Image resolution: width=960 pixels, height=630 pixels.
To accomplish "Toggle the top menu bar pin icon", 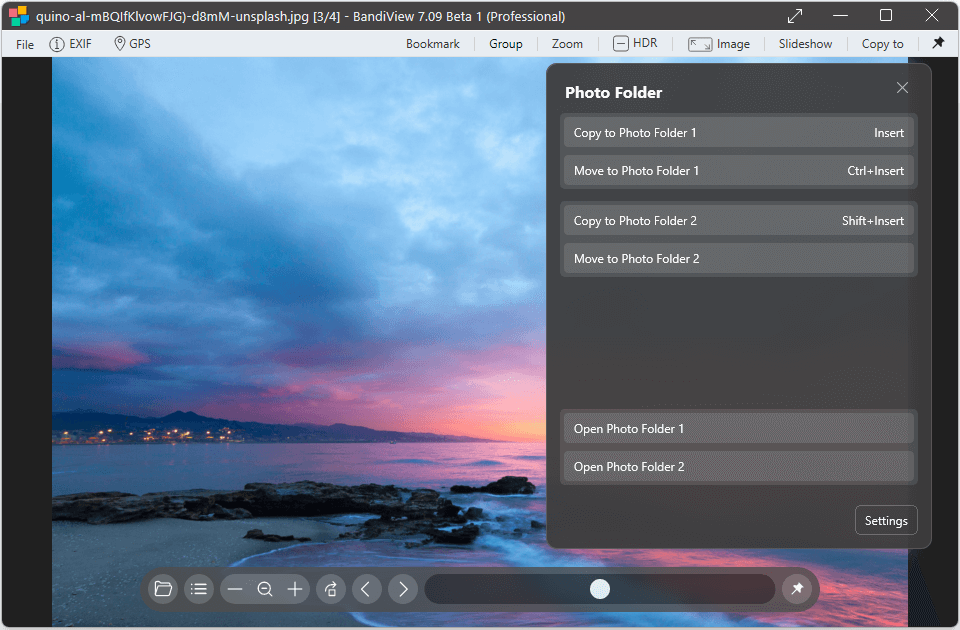I will 938,43.
